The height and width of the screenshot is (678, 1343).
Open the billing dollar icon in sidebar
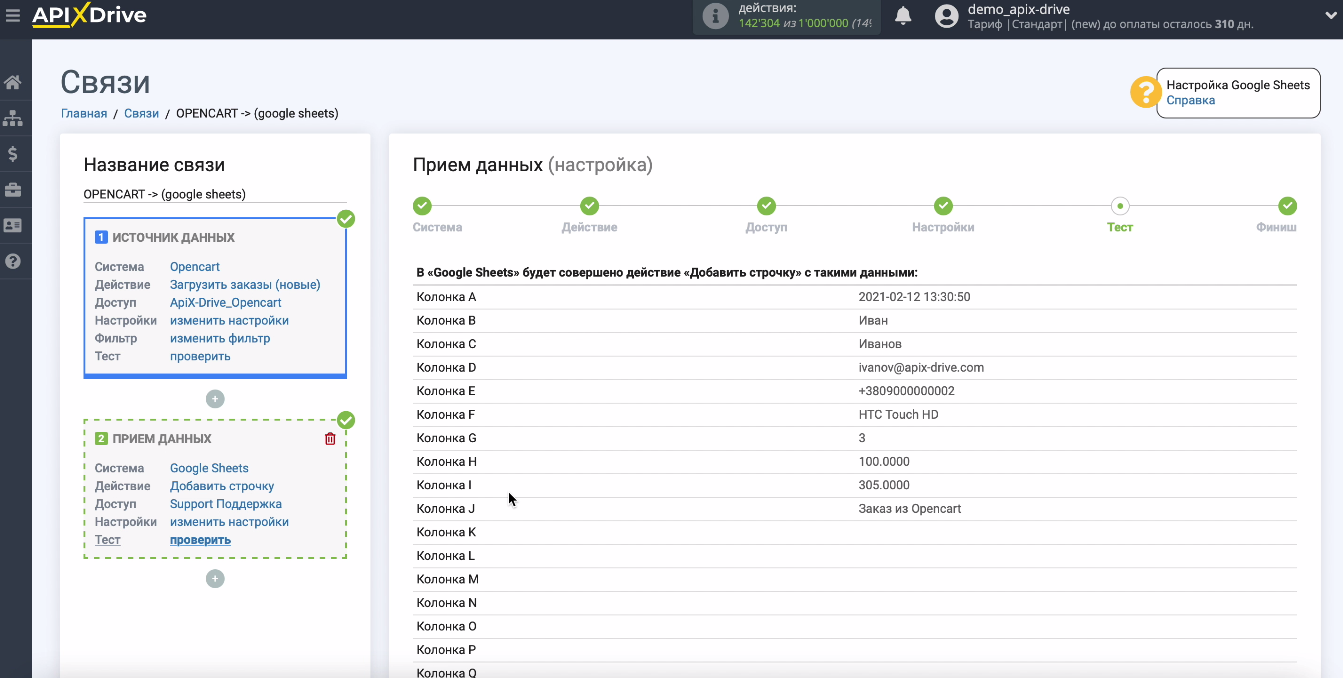(13, 154)
